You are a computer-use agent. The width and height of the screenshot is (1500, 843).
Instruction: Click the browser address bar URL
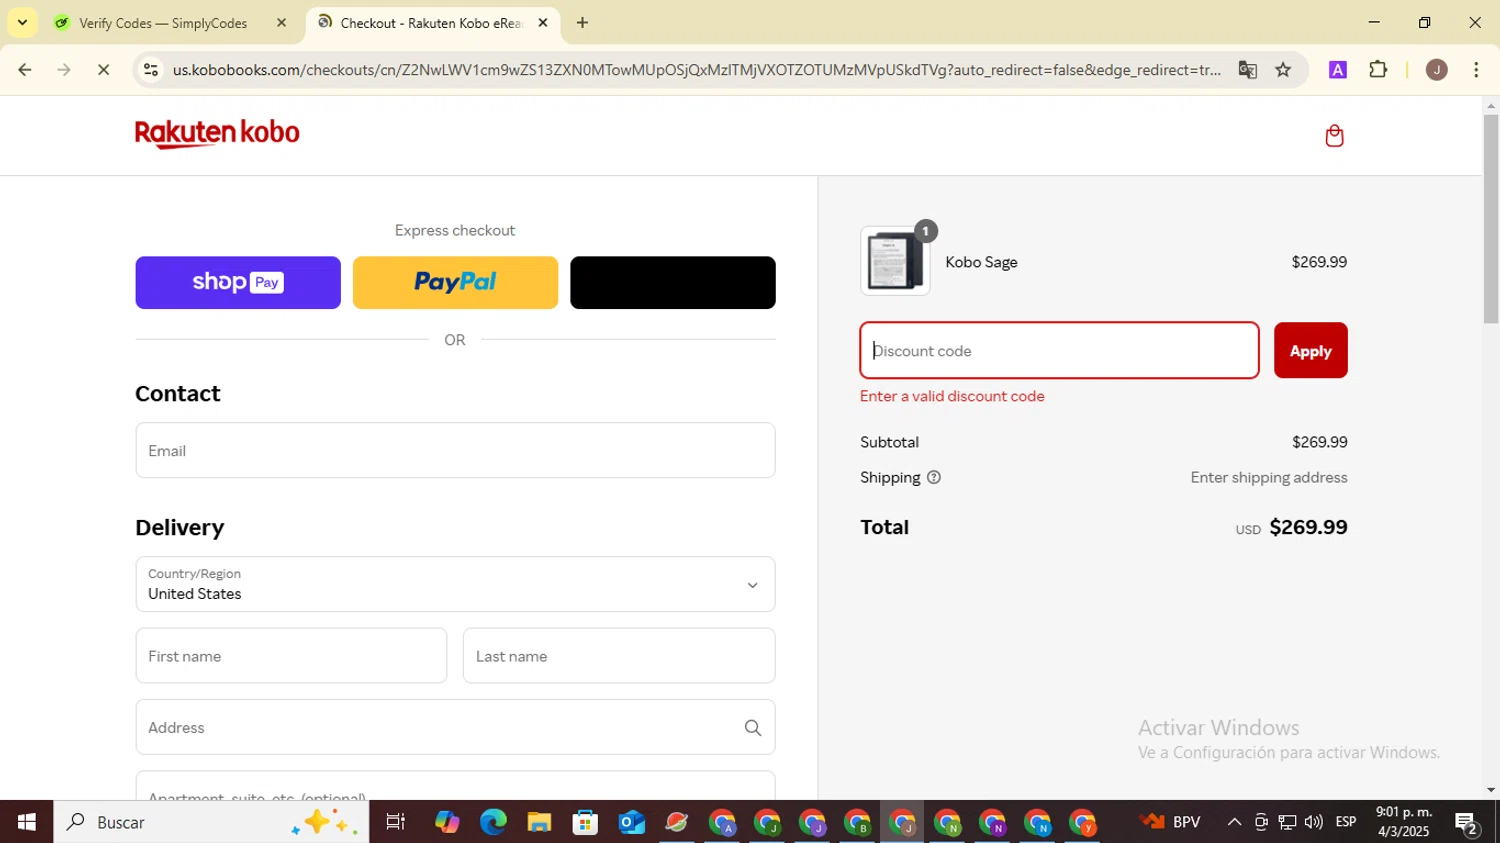click(696, 70)
